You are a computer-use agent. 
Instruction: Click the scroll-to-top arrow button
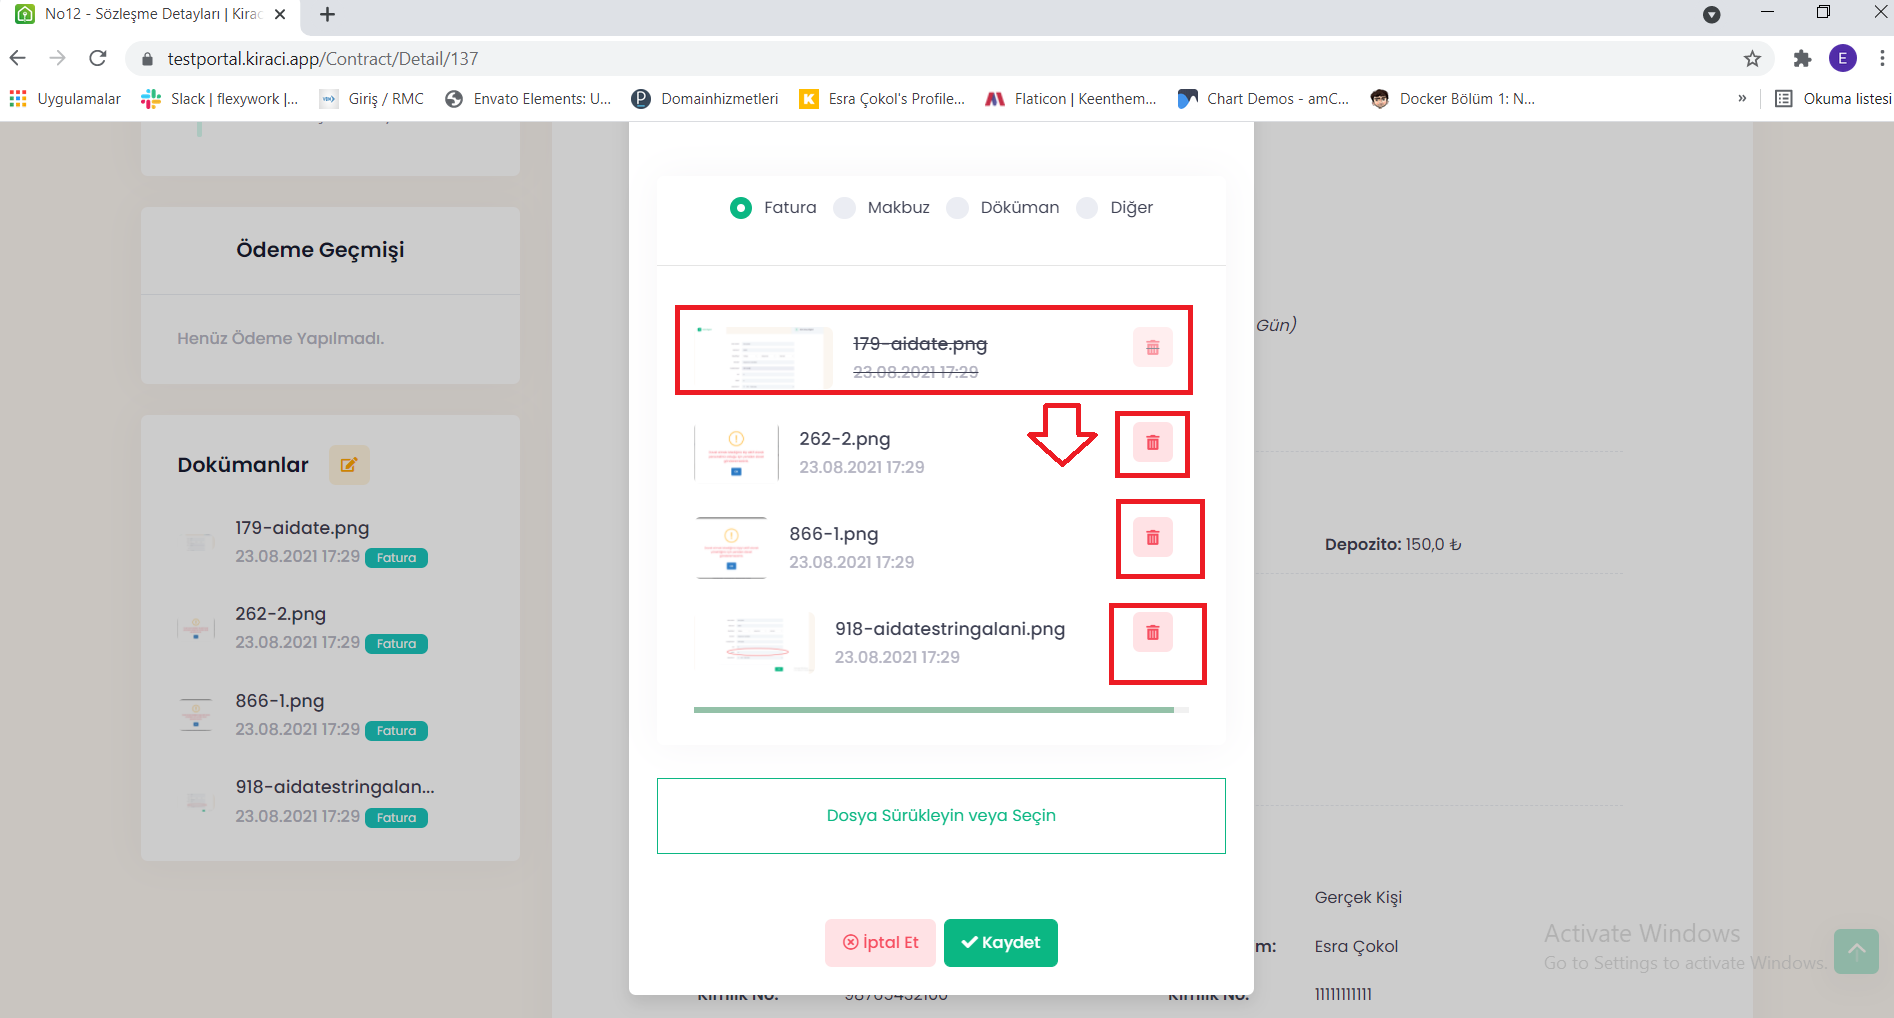pyautogui.click(x=1856, y=951)
